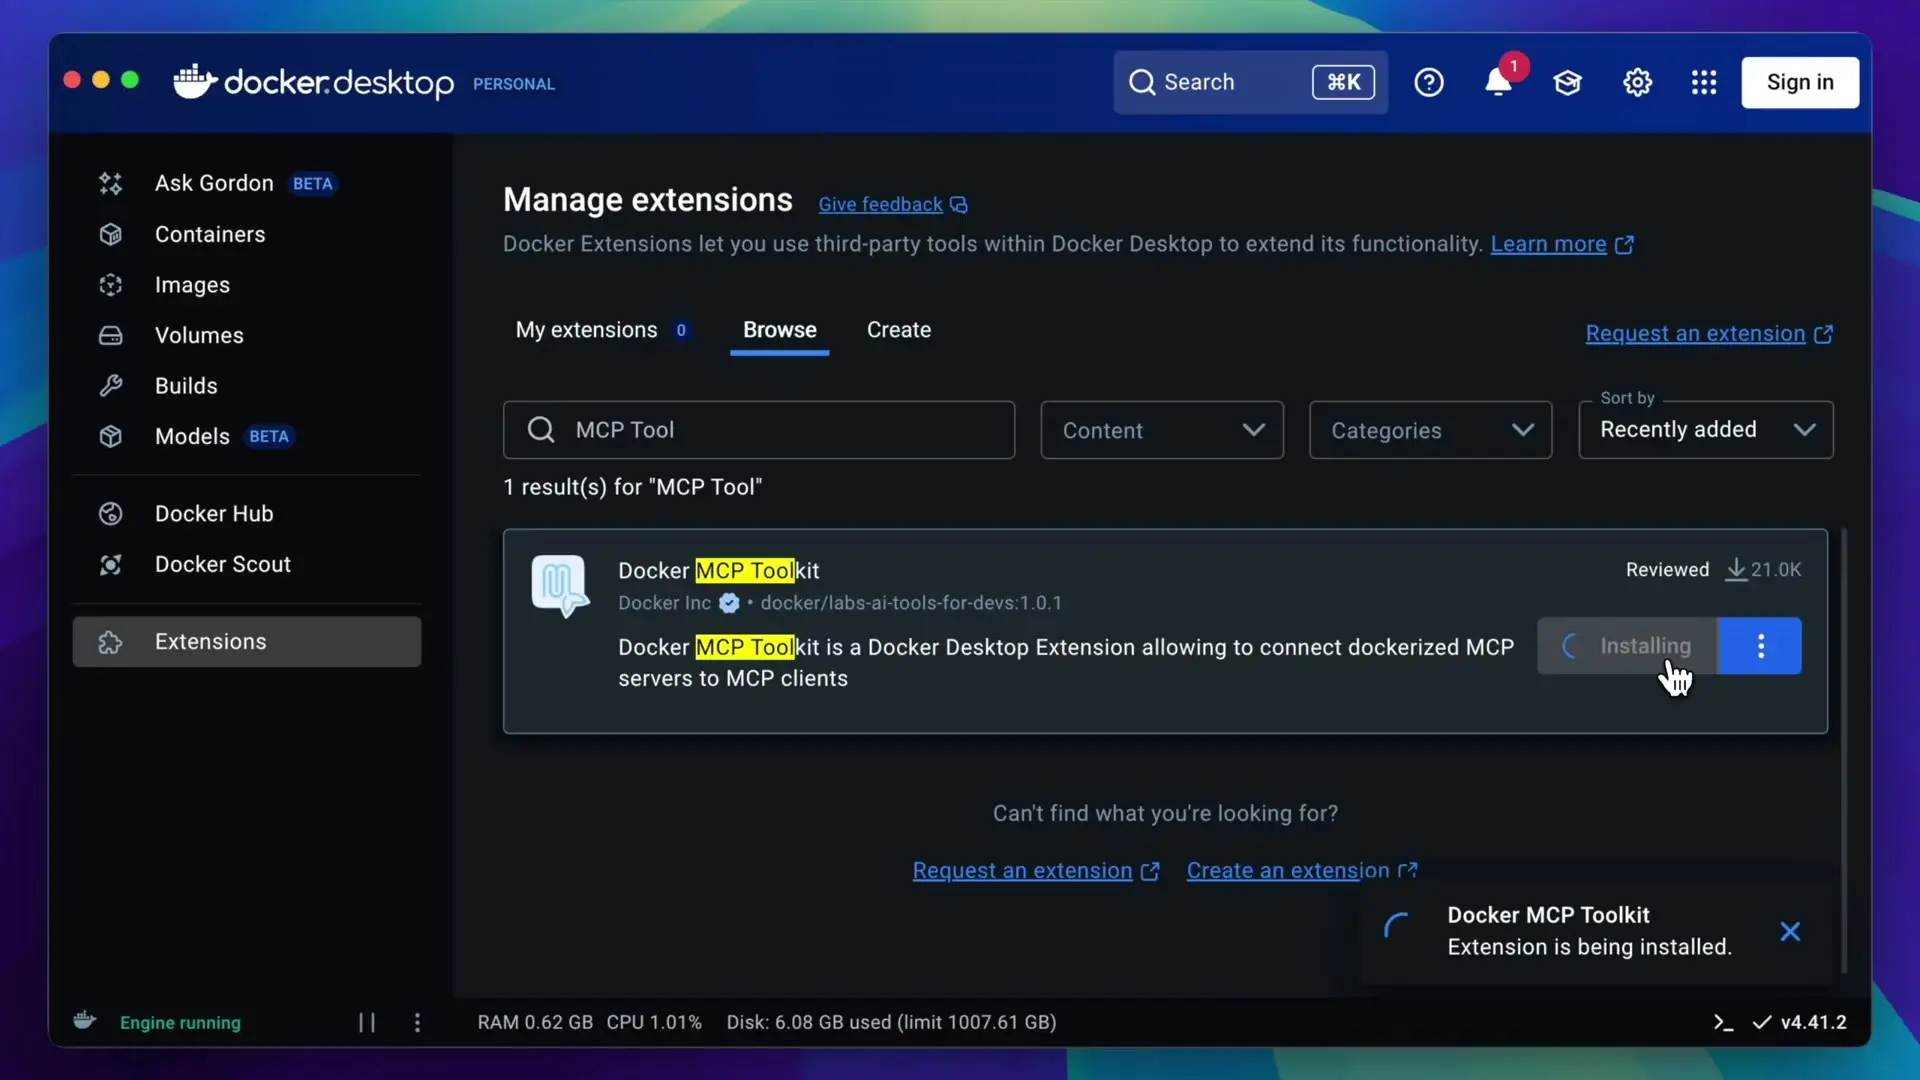1920x1080 pixels.
Task: Click the Docker Scout icon
Action: (x=110, y=565)
